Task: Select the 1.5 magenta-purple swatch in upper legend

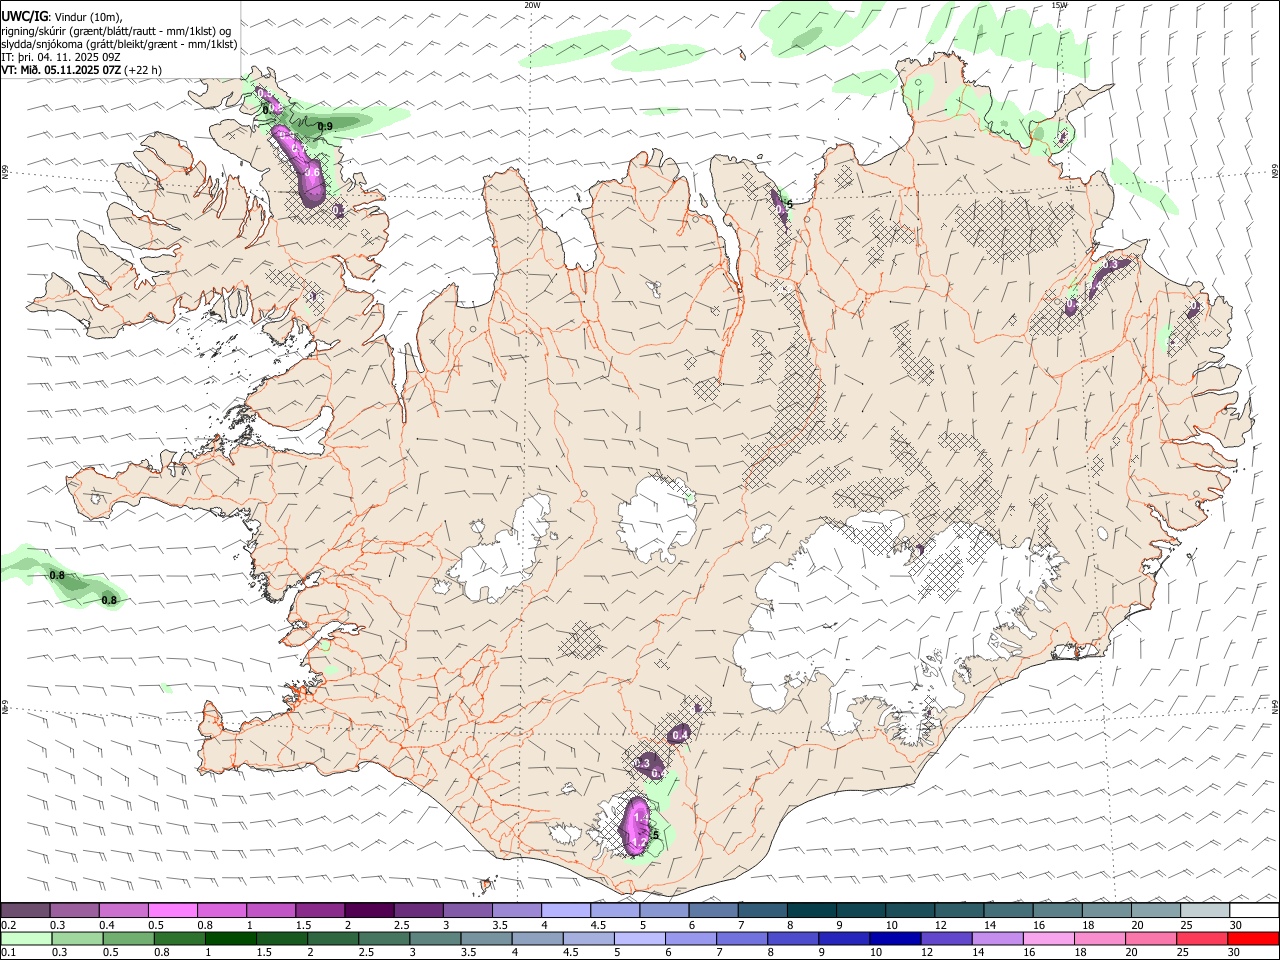Action: [x=319, y=910]
